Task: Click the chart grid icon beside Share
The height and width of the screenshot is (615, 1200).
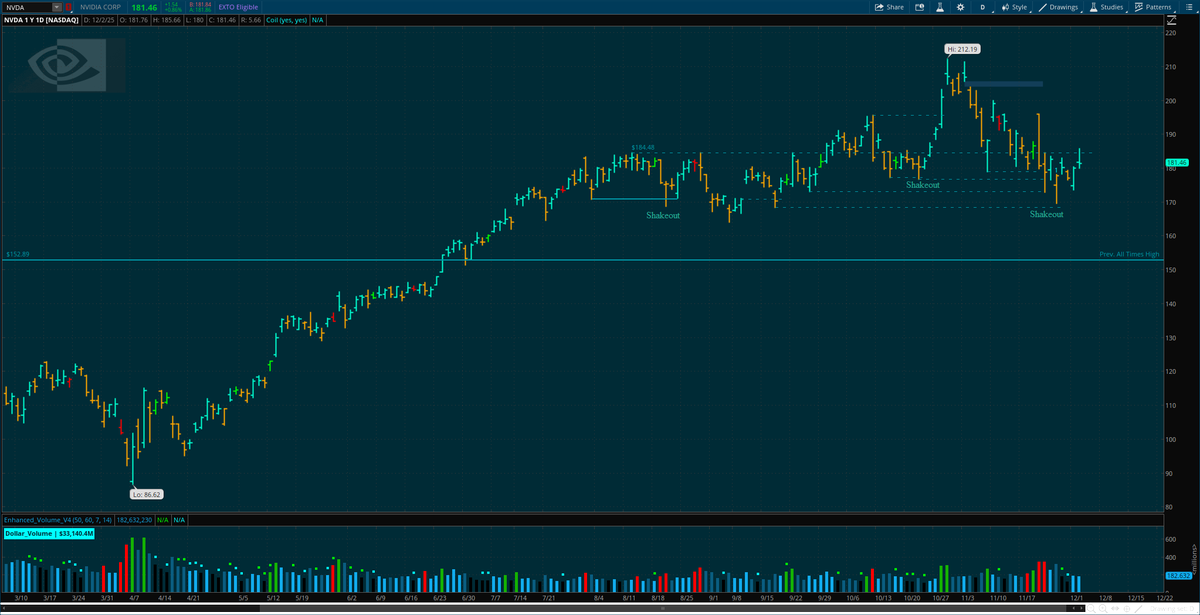Action: (x=920, y=7)
